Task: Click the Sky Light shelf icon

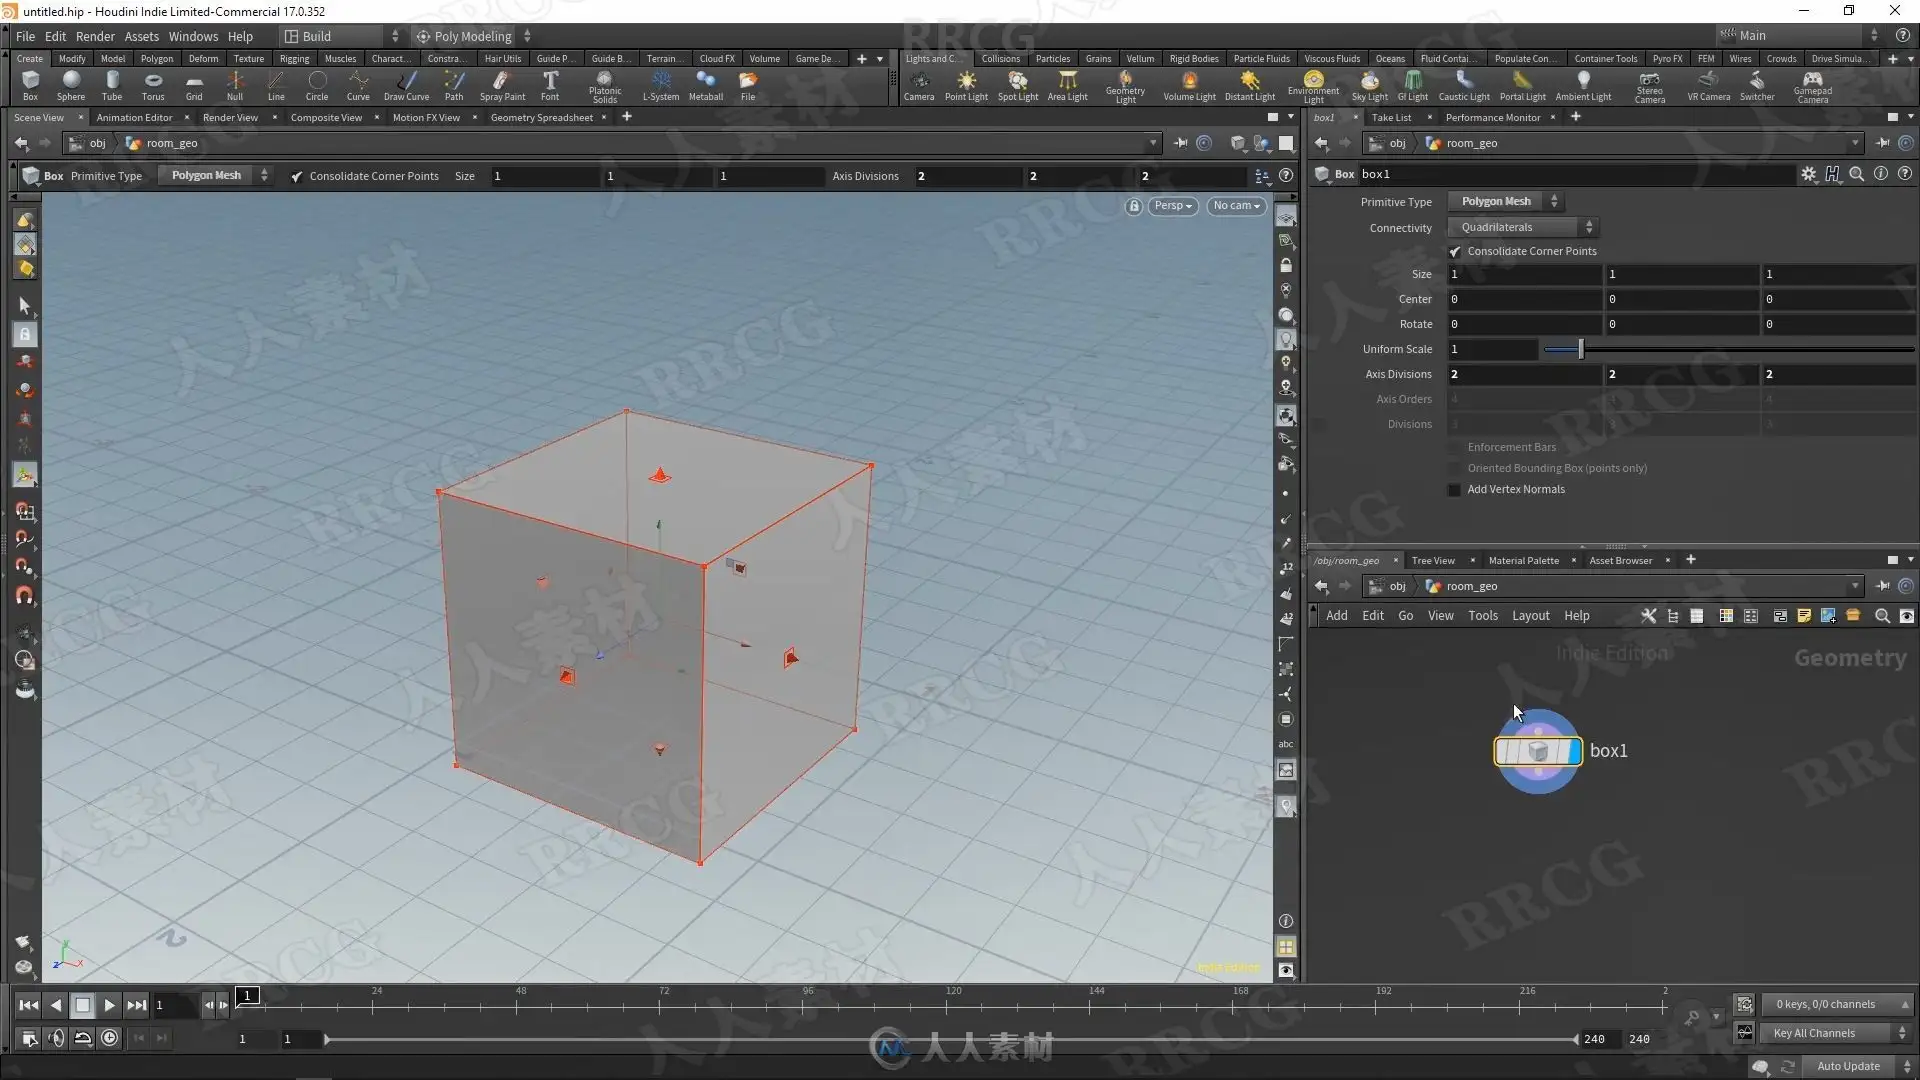Action: 1369,84
